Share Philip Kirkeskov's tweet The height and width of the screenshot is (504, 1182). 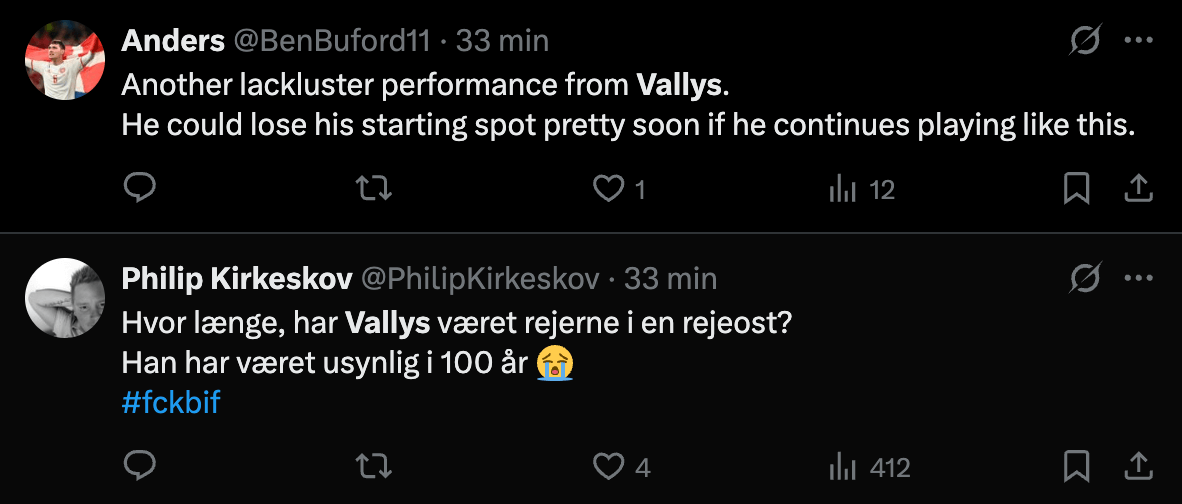[1139, 466]
